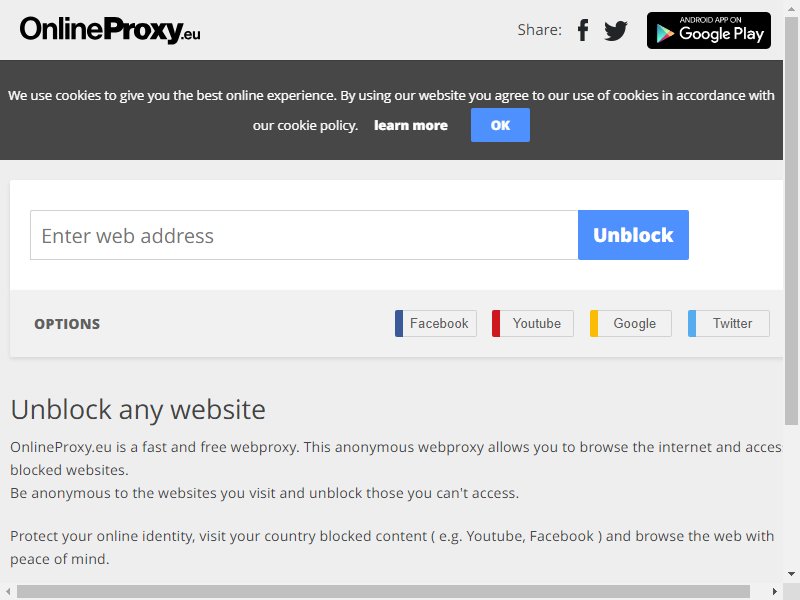This screenshot has height=600, width=800.
Task: Select the Twitter quick link
Action: pyautogui.click(x=729, y=323)
